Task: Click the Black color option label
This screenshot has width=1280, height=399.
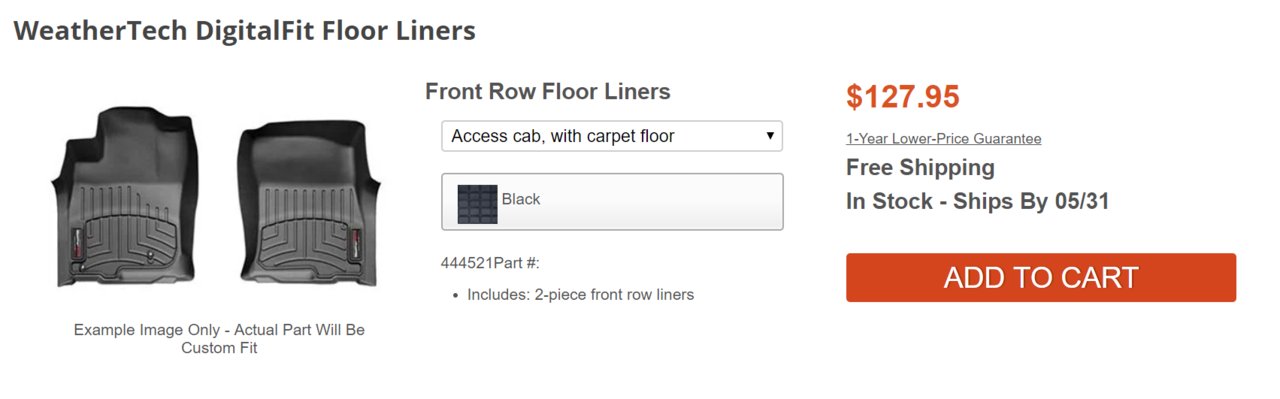Action: [x=521, y=199]
